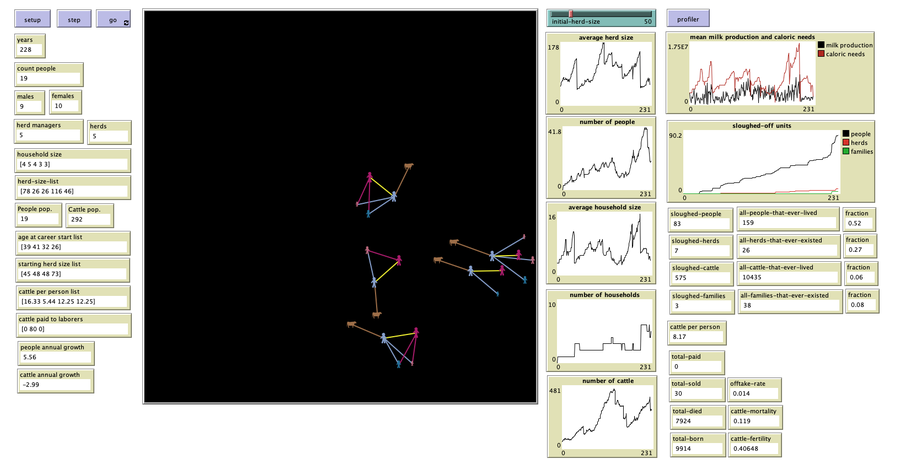The image size is (900, 475).
Task: Select the count people monitor
Action: click(49, 75)
